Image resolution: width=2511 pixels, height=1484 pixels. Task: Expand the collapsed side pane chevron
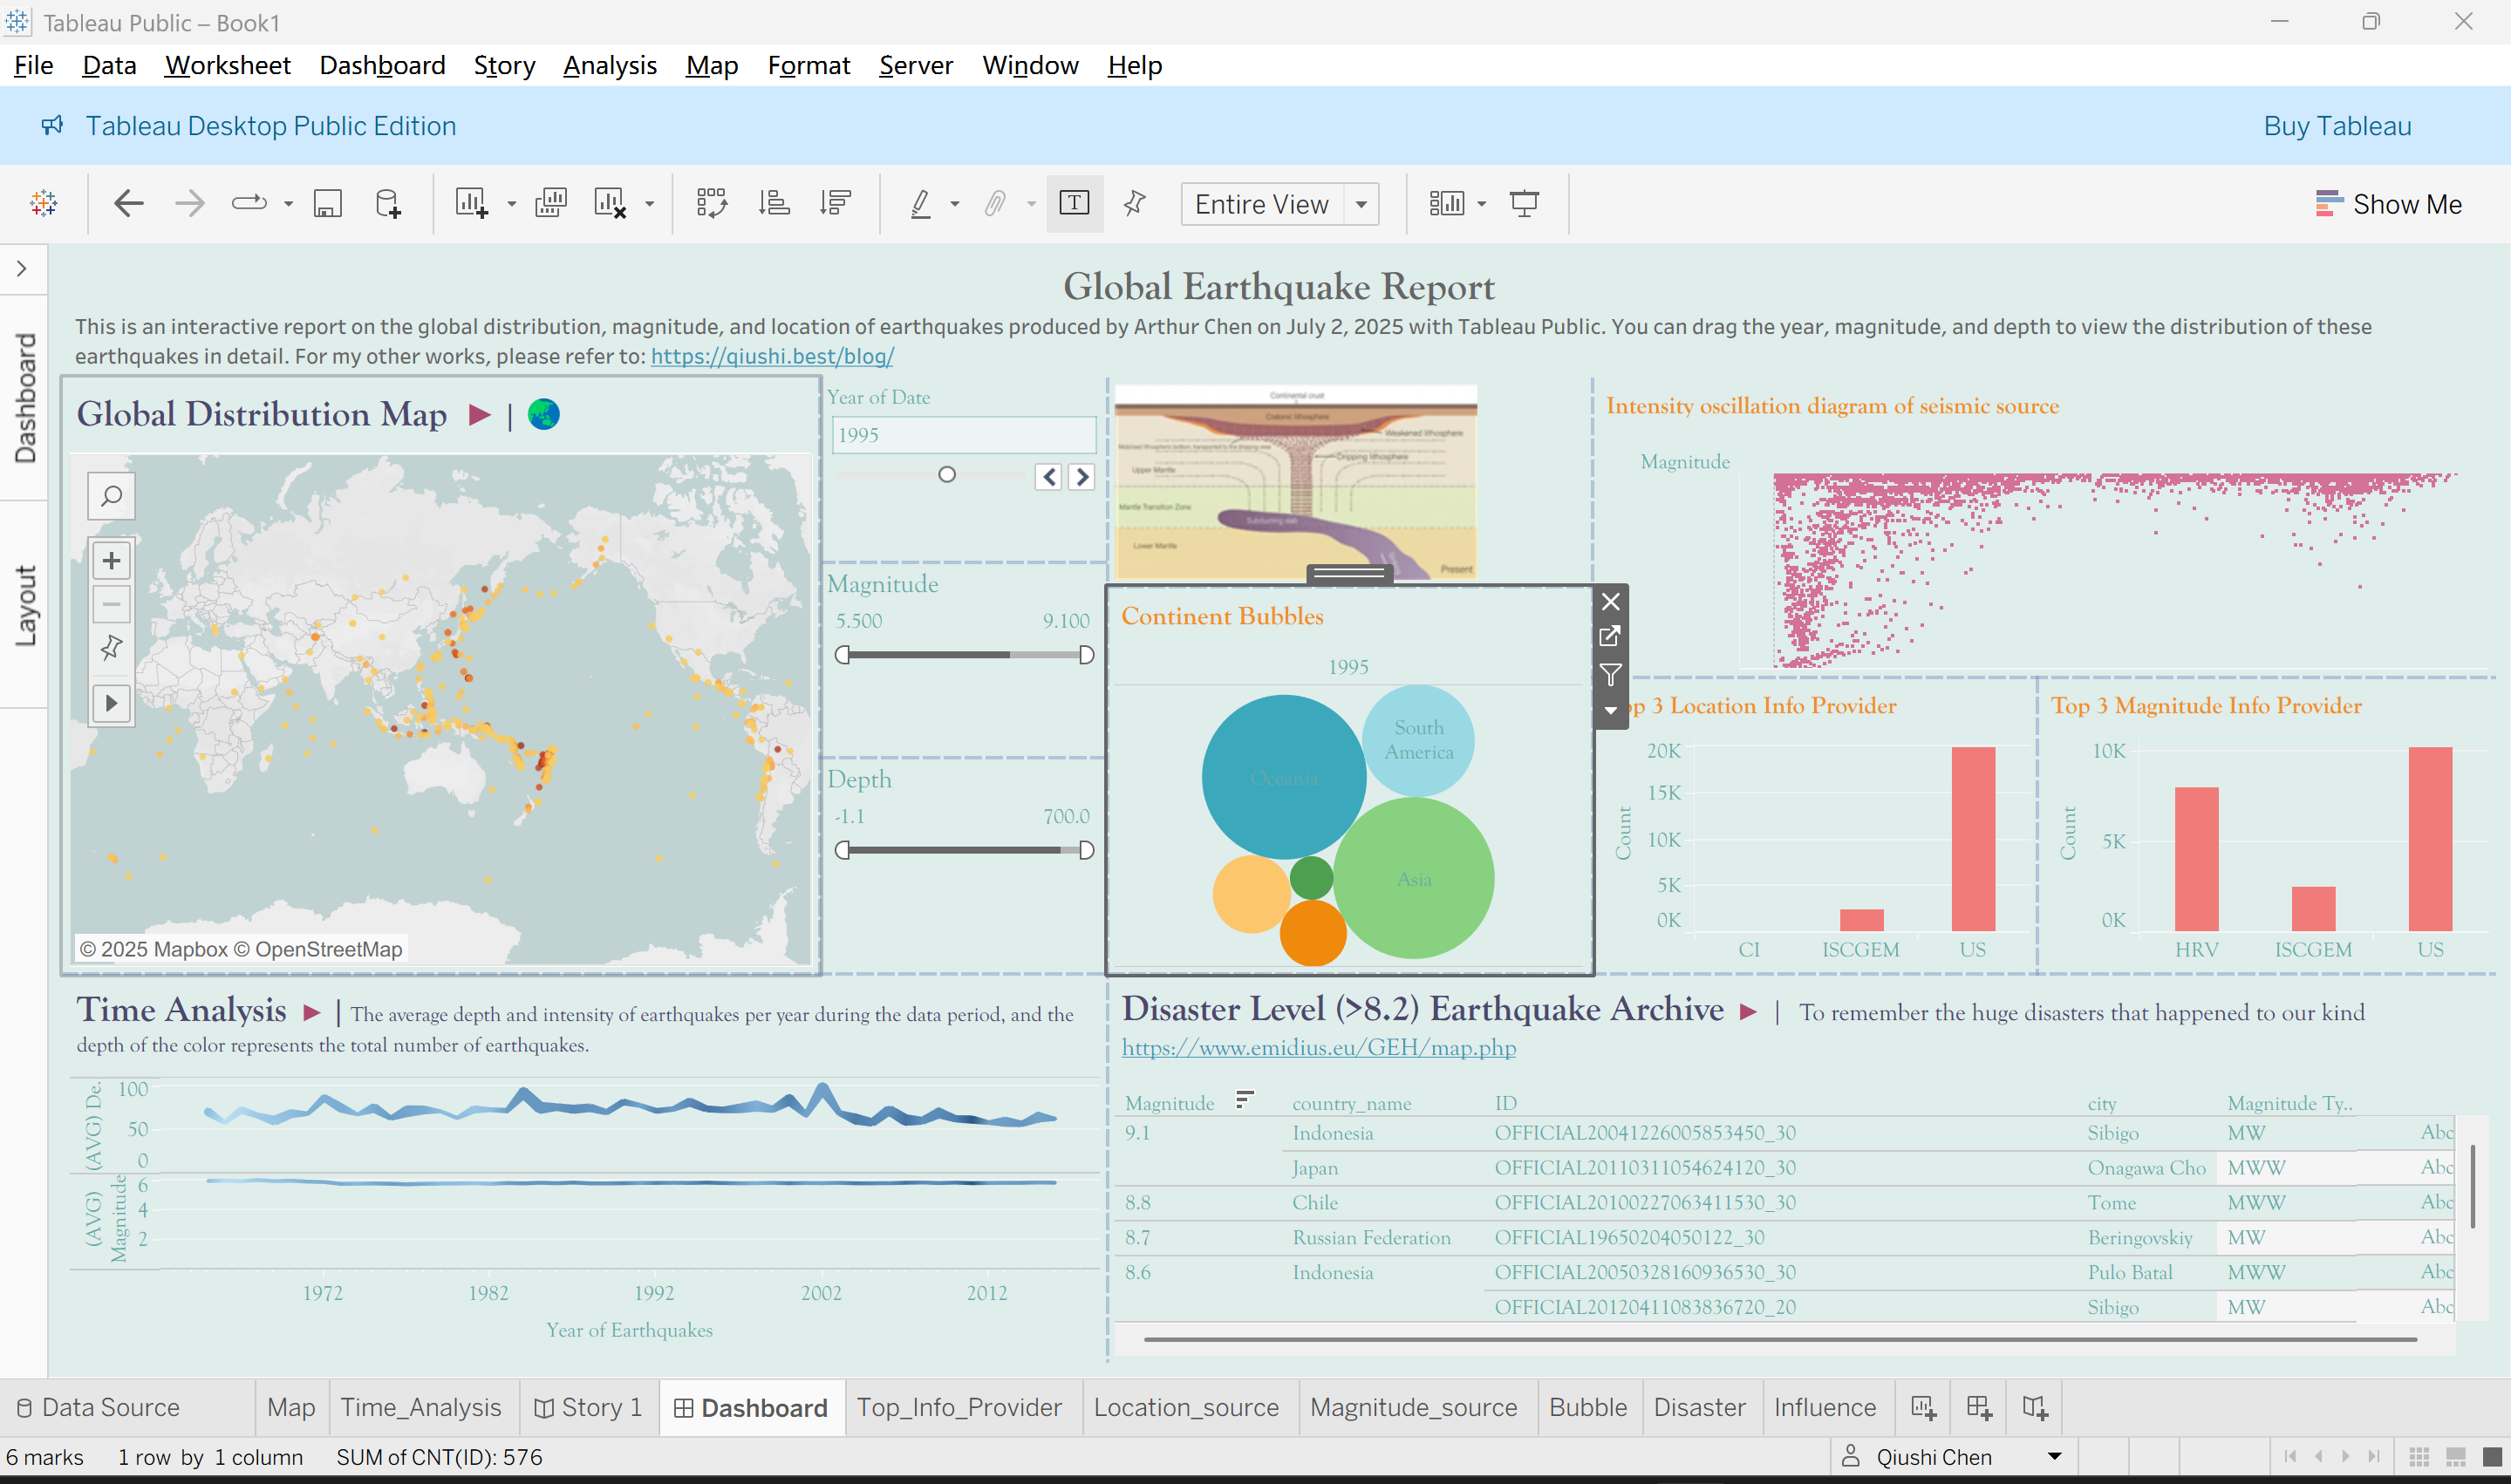[x=22, y=269]
